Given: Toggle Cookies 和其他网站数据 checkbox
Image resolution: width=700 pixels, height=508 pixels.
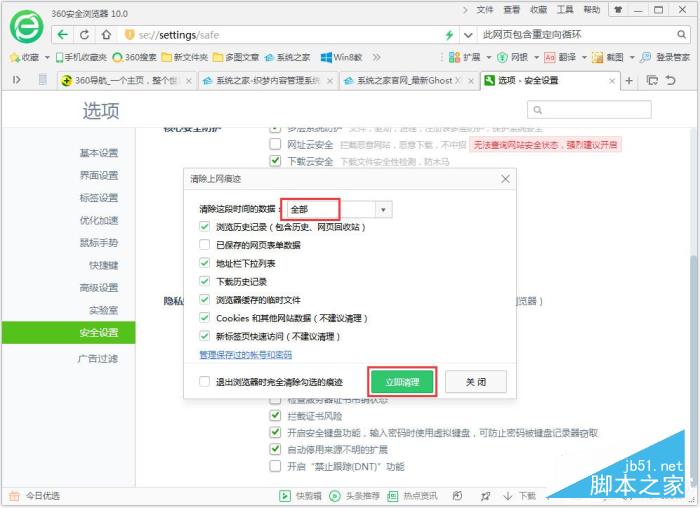Looking at the screenshot, I should [x=204, y=318].
